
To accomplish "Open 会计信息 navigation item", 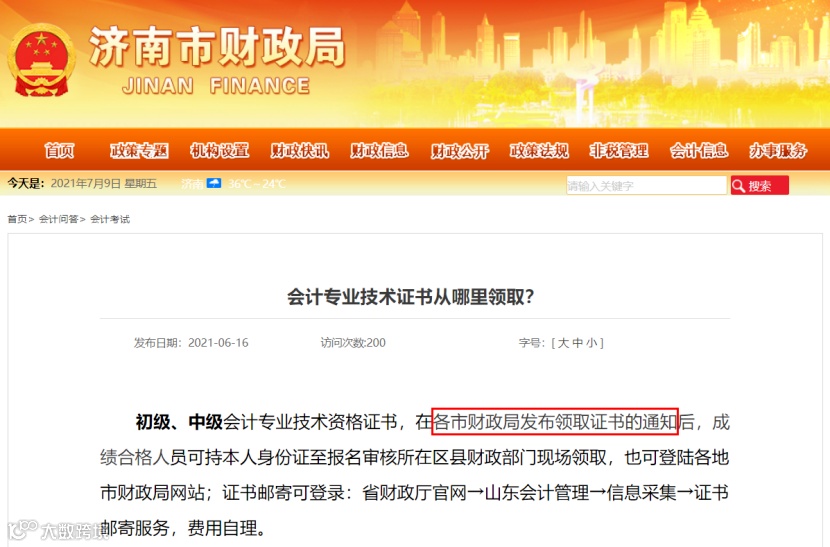I will [x=699, y=151].
